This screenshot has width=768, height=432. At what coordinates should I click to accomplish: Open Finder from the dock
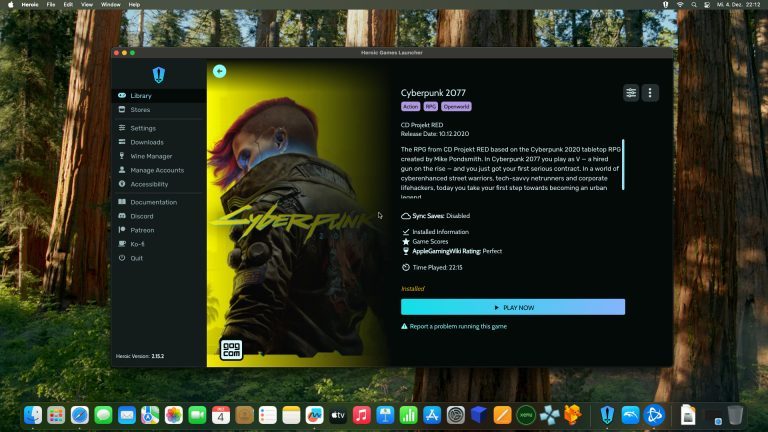point(32,415)
